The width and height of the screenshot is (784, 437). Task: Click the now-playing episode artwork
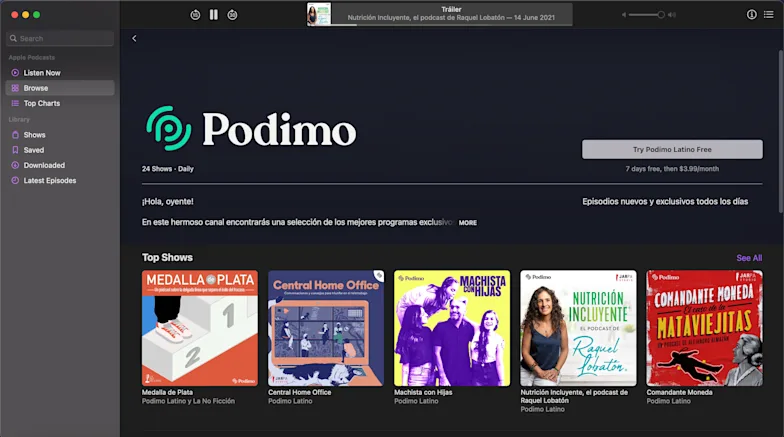click(318, 14)
